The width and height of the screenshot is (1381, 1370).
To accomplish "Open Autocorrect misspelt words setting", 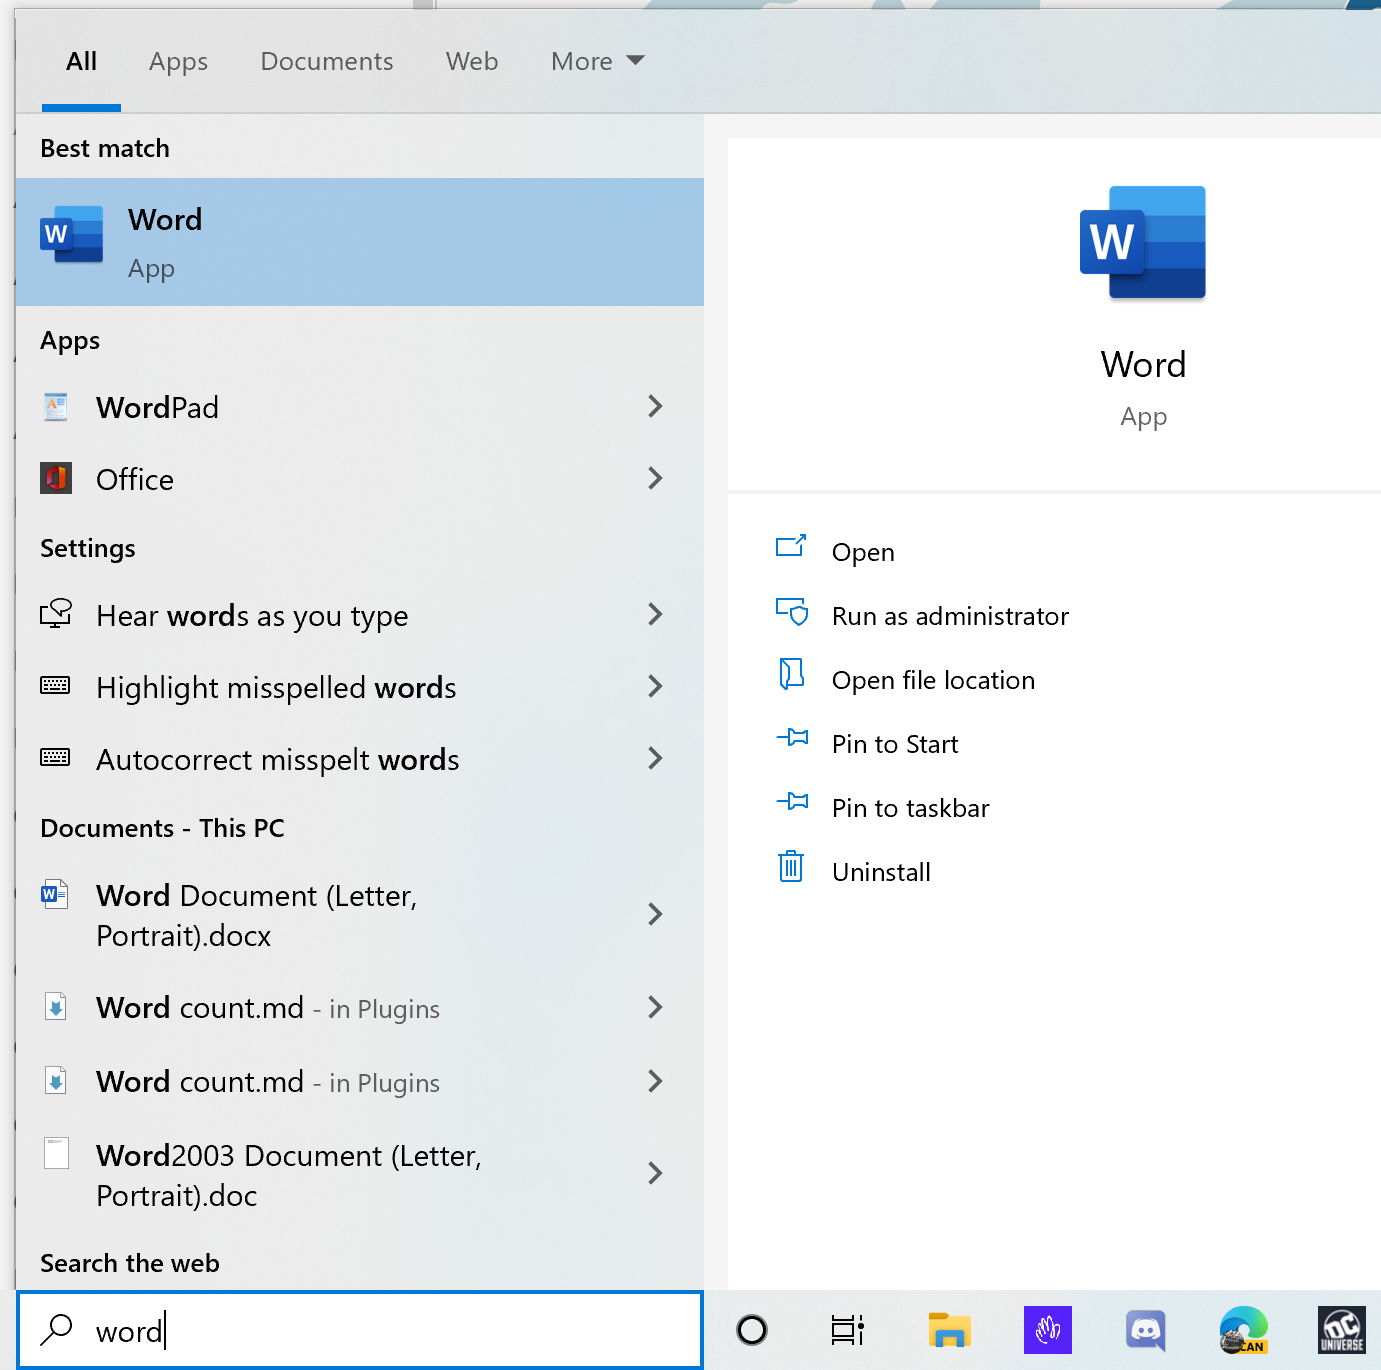I will [x=360, y=759].
